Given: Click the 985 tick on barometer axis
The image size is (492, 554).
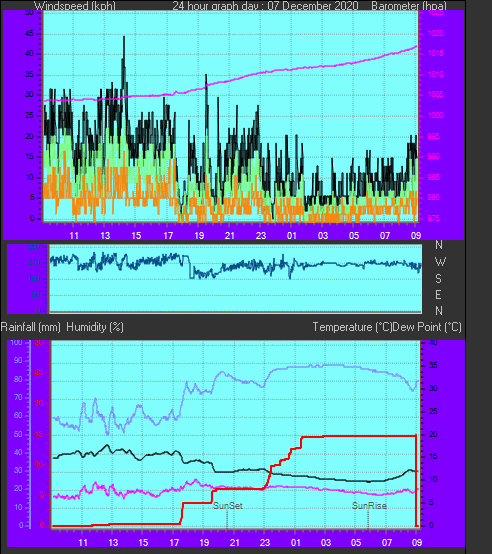Looking at the screenshot, I should pyautogui.click(x=434, y=177).
